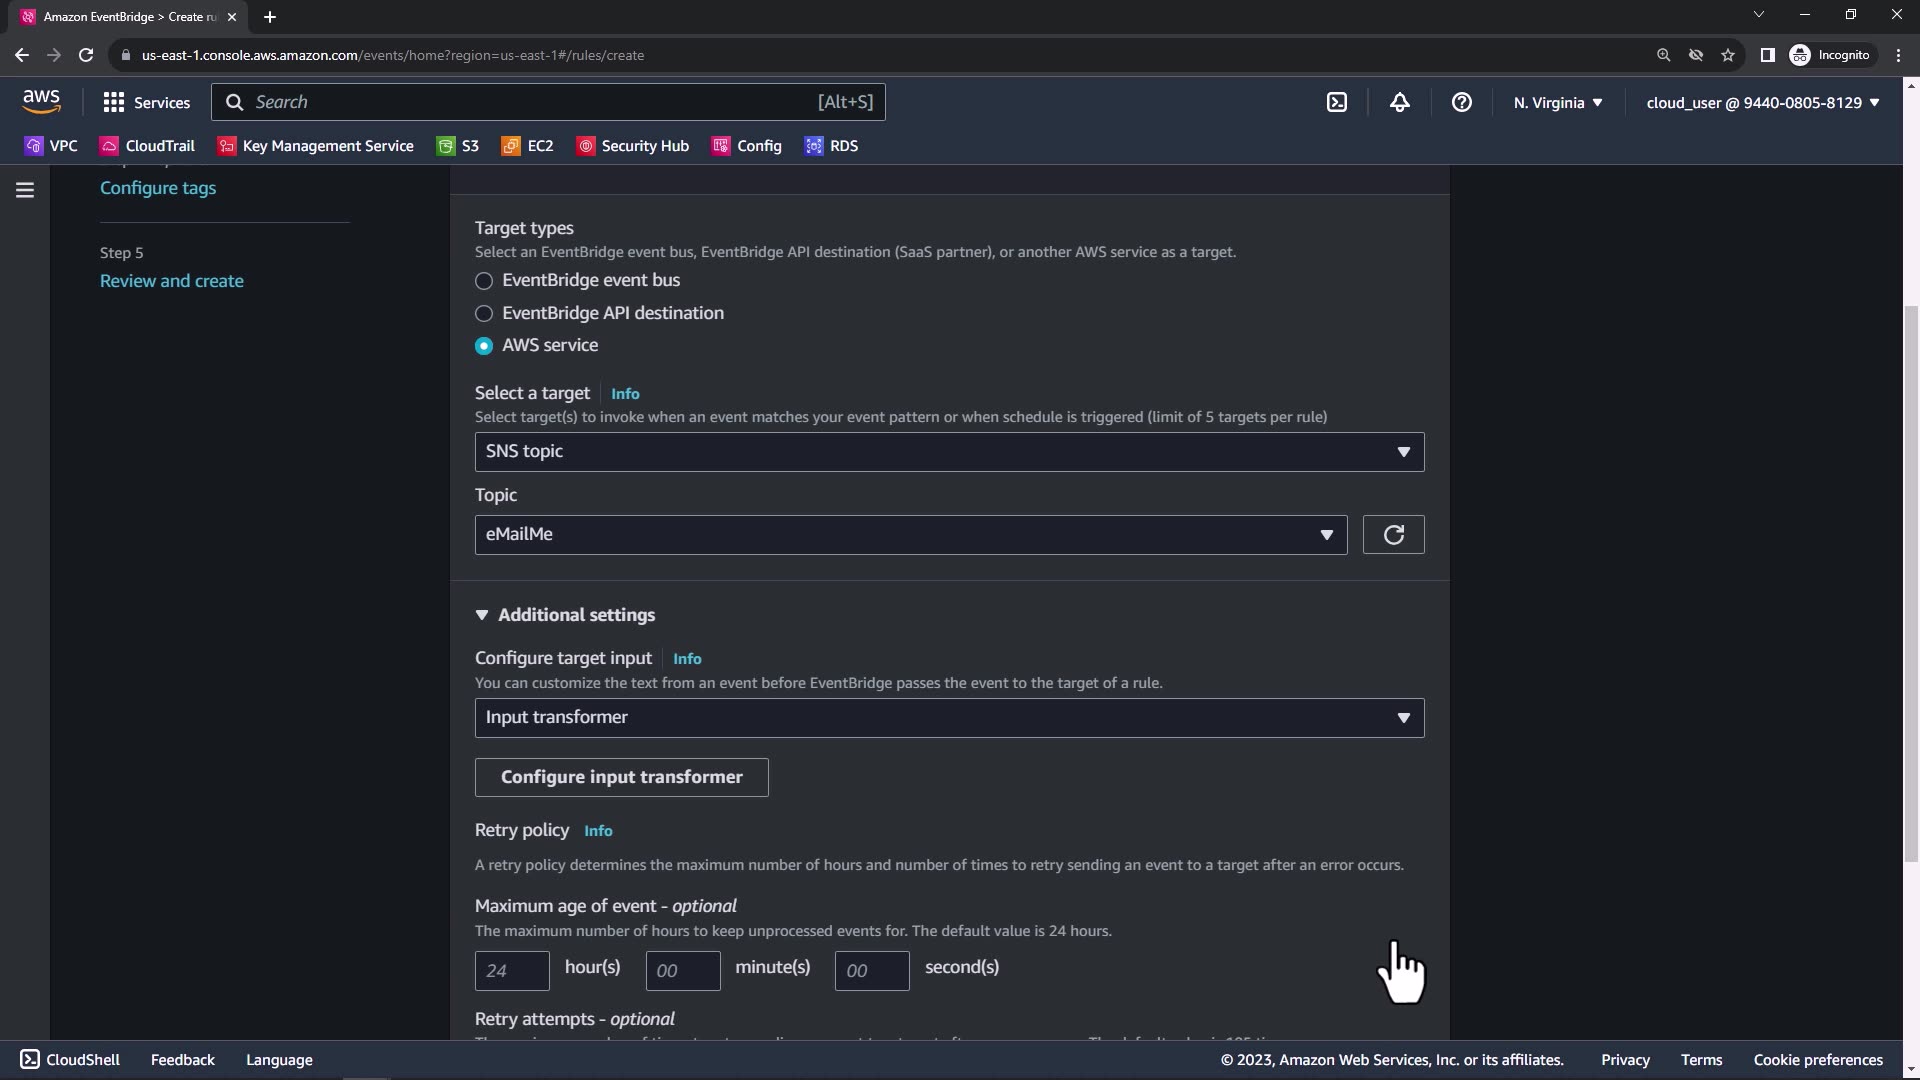Click the hour(s) input field

(512, 971)
